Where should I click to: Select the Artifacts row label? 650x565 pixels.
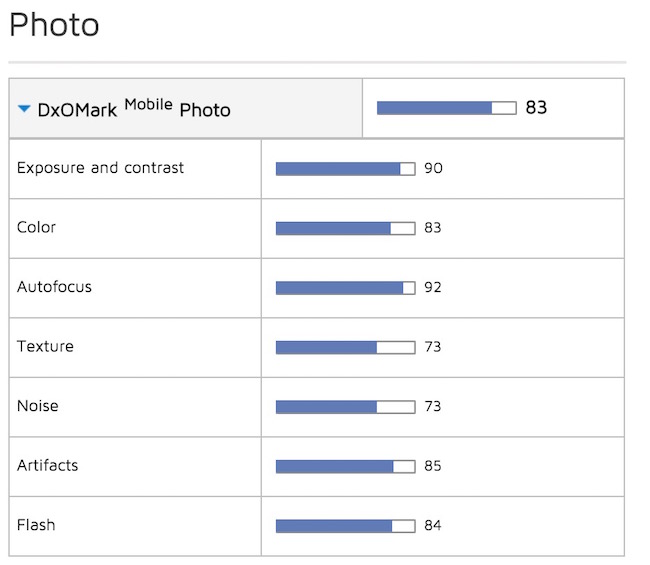pos(47,465)
